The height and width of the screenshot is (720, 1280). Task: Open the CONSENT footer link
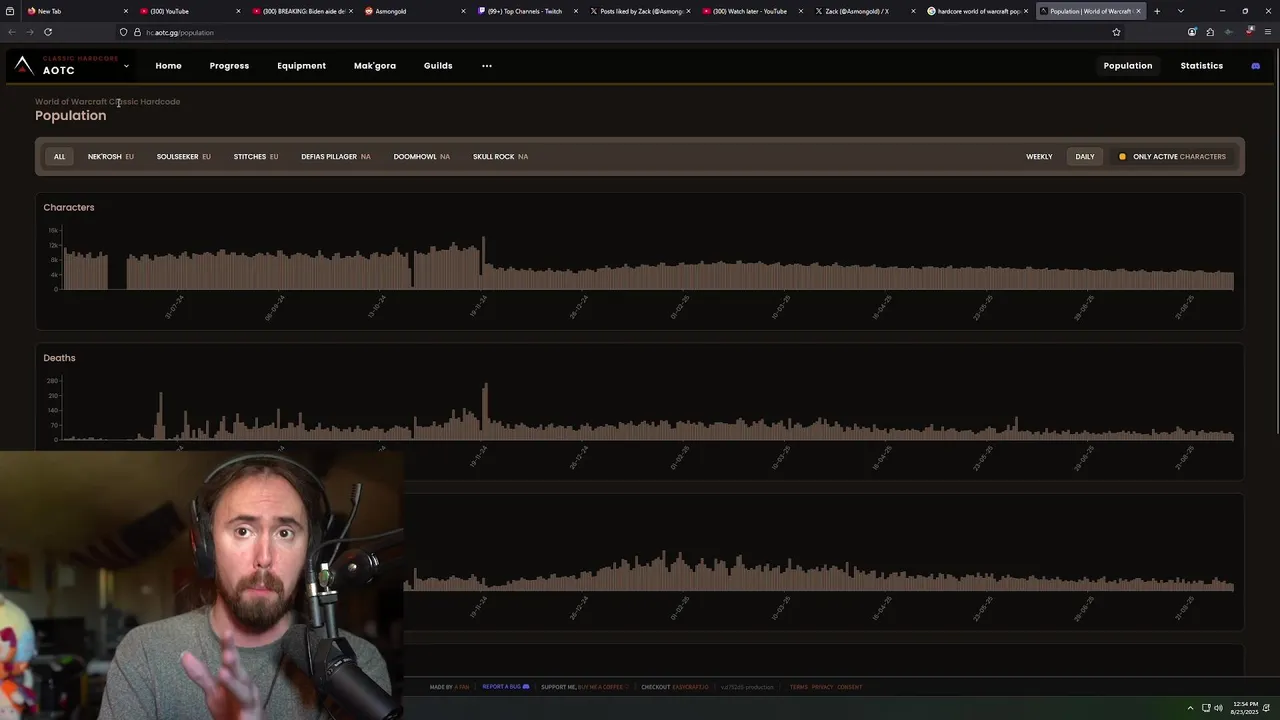pyautogui.click(x=849, y=687)
